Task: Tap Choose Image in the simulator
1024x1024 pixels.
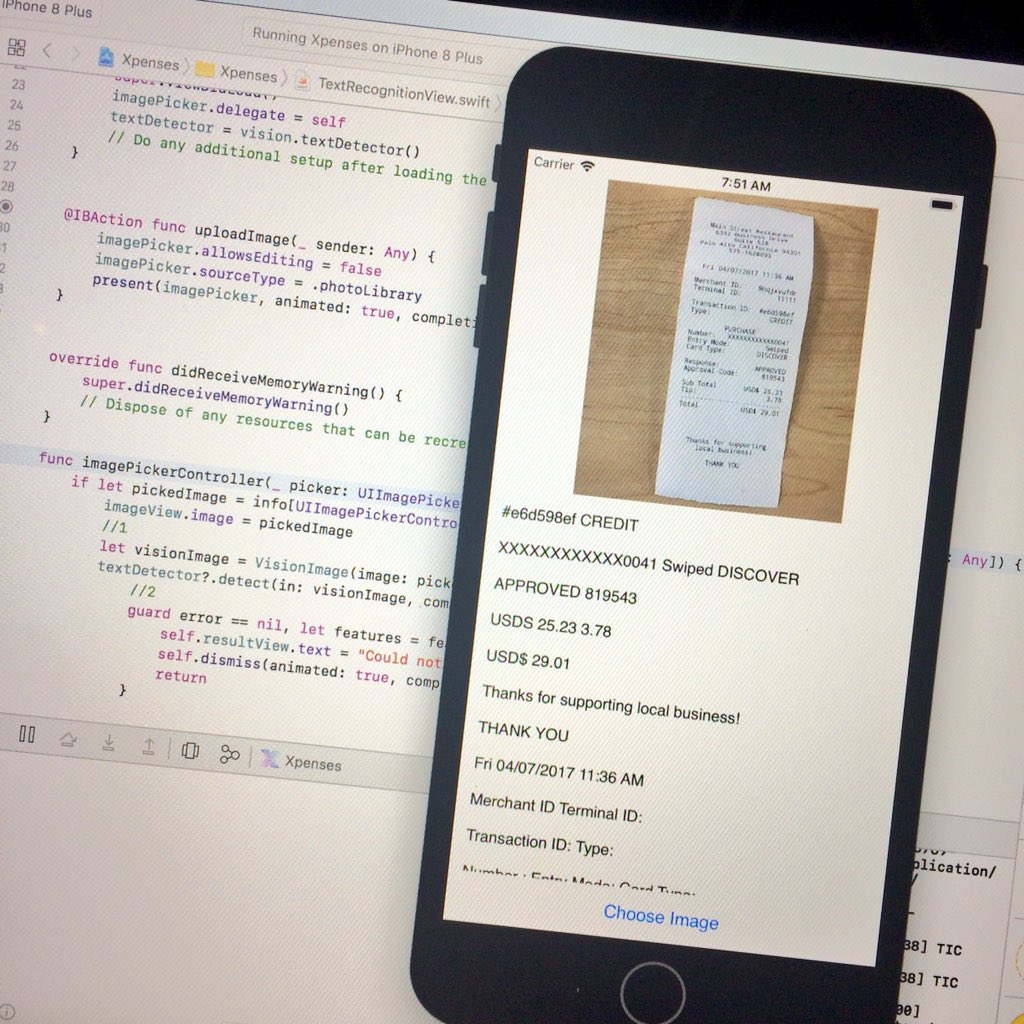Action: (661, 916)
